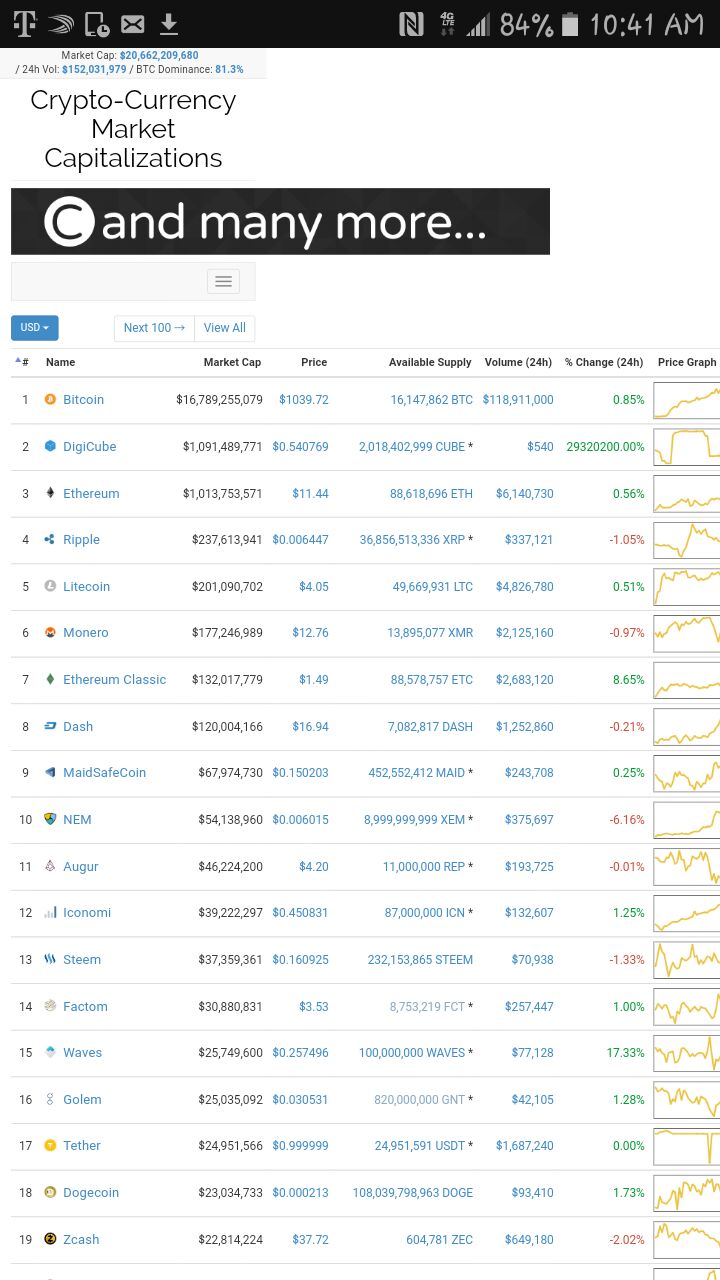Click Dogecoin supply 108,039,798,963 DOGE

[x=413, y=1192]
